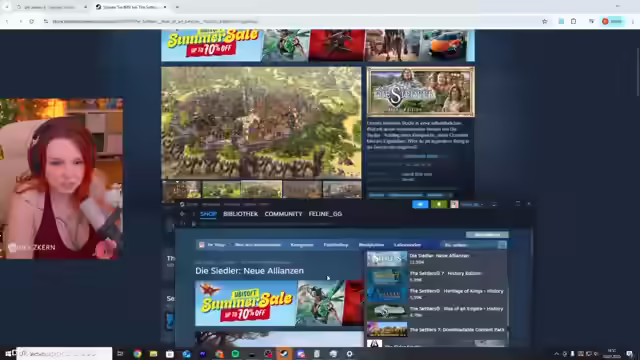The image size is (640, 360).
Task: Open the BIBLIOTHEK tab in Steam
Action: [x=240, y=214]
